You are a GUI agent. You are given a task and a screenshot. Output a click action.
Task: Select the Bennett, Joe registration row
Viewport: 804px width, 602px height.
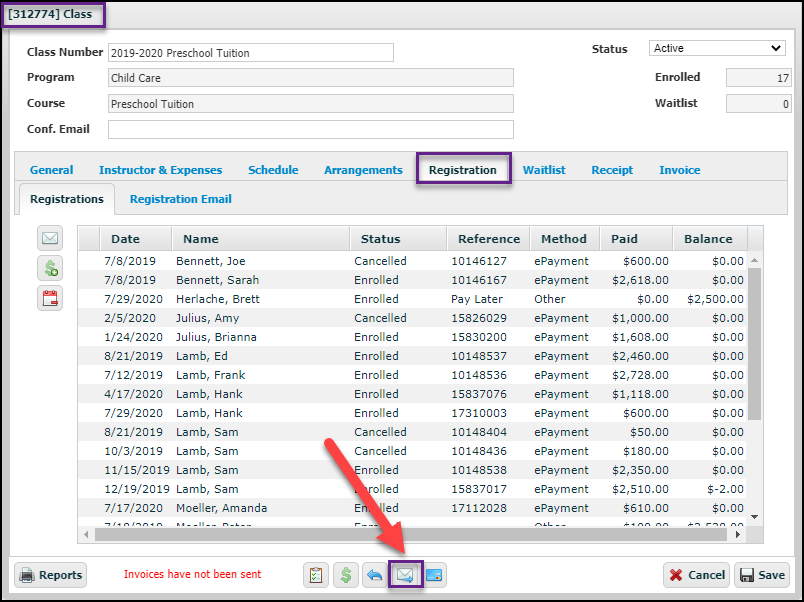pos(412,261)
